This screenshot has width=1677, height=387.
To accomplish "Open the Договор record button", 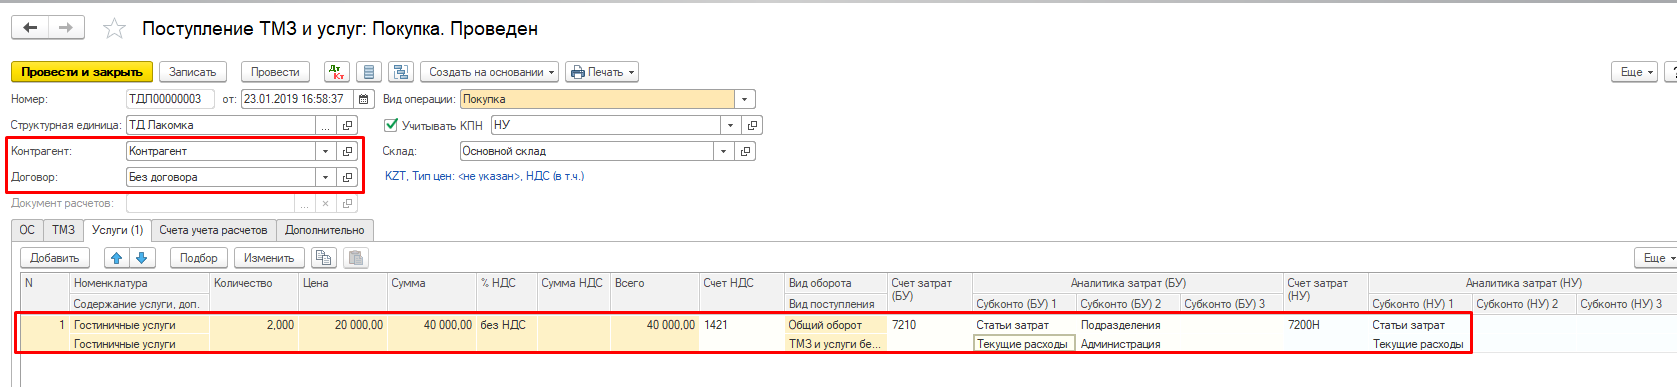I will click(x=347, y=177).
